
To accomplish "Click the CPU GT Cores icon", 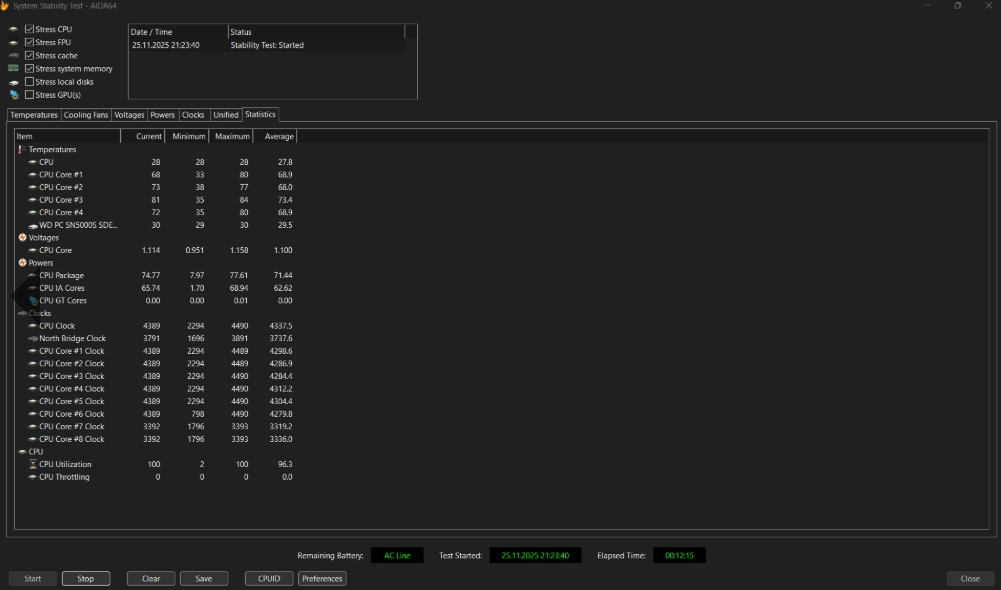I will click(x=33, y=300).
